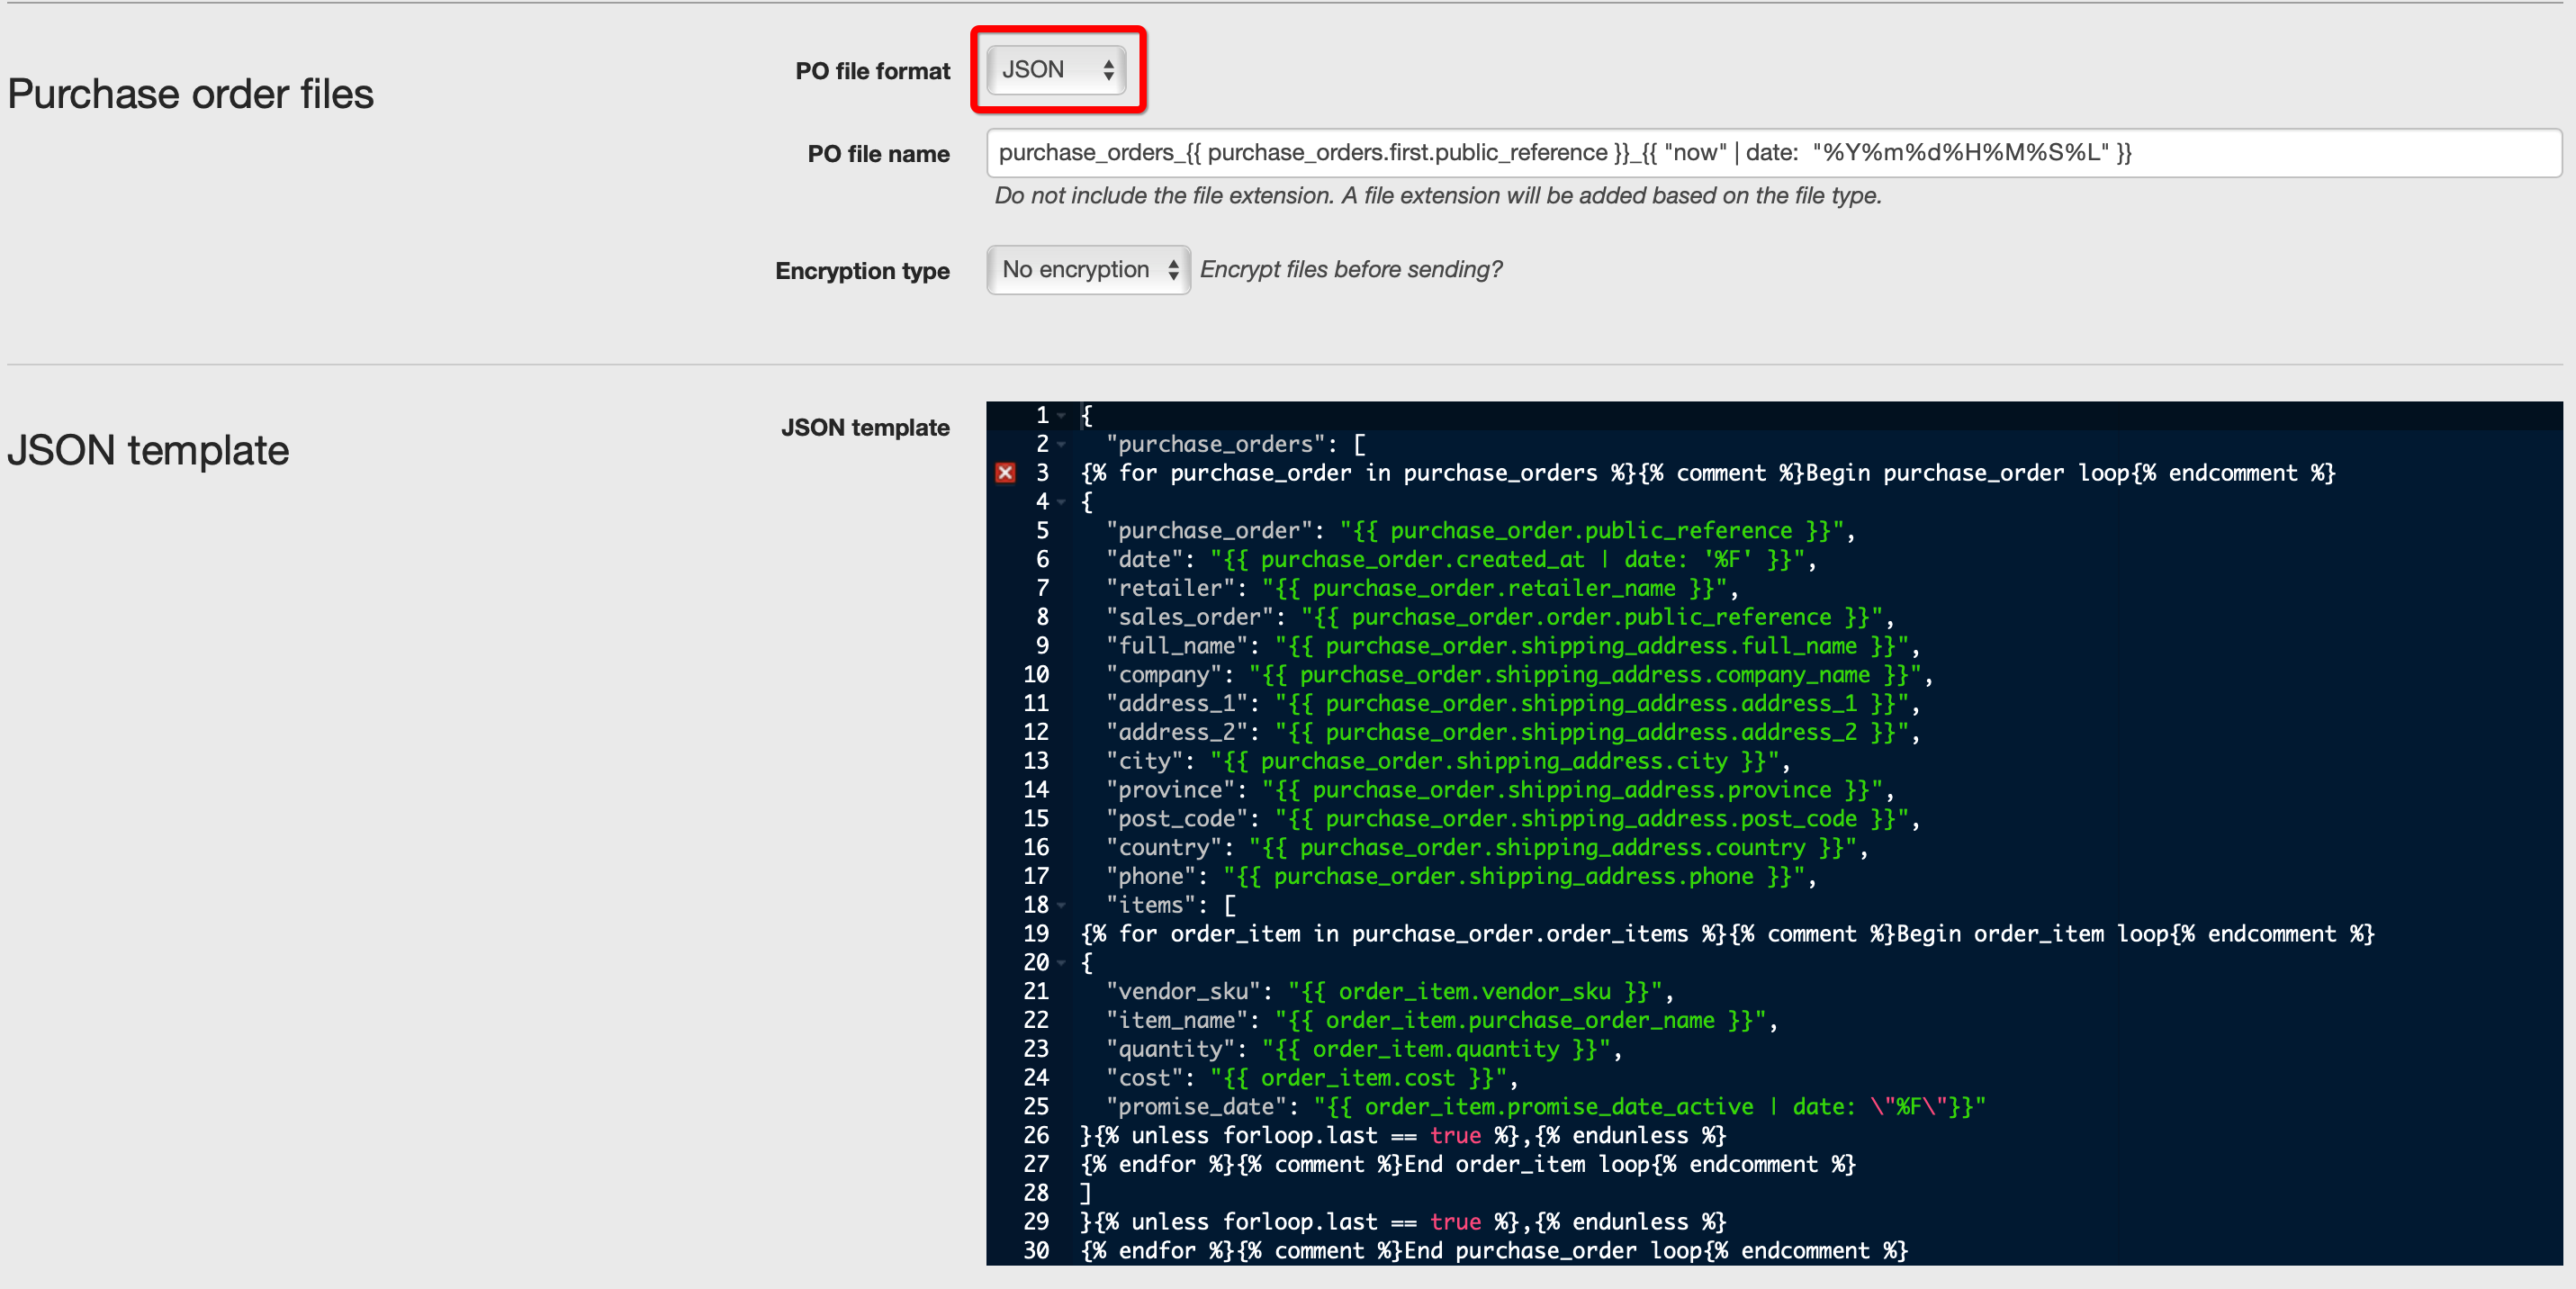The image size is (2576, 1289).
Task: Click the "province" line in template
Action: [x=1499, y=790]
